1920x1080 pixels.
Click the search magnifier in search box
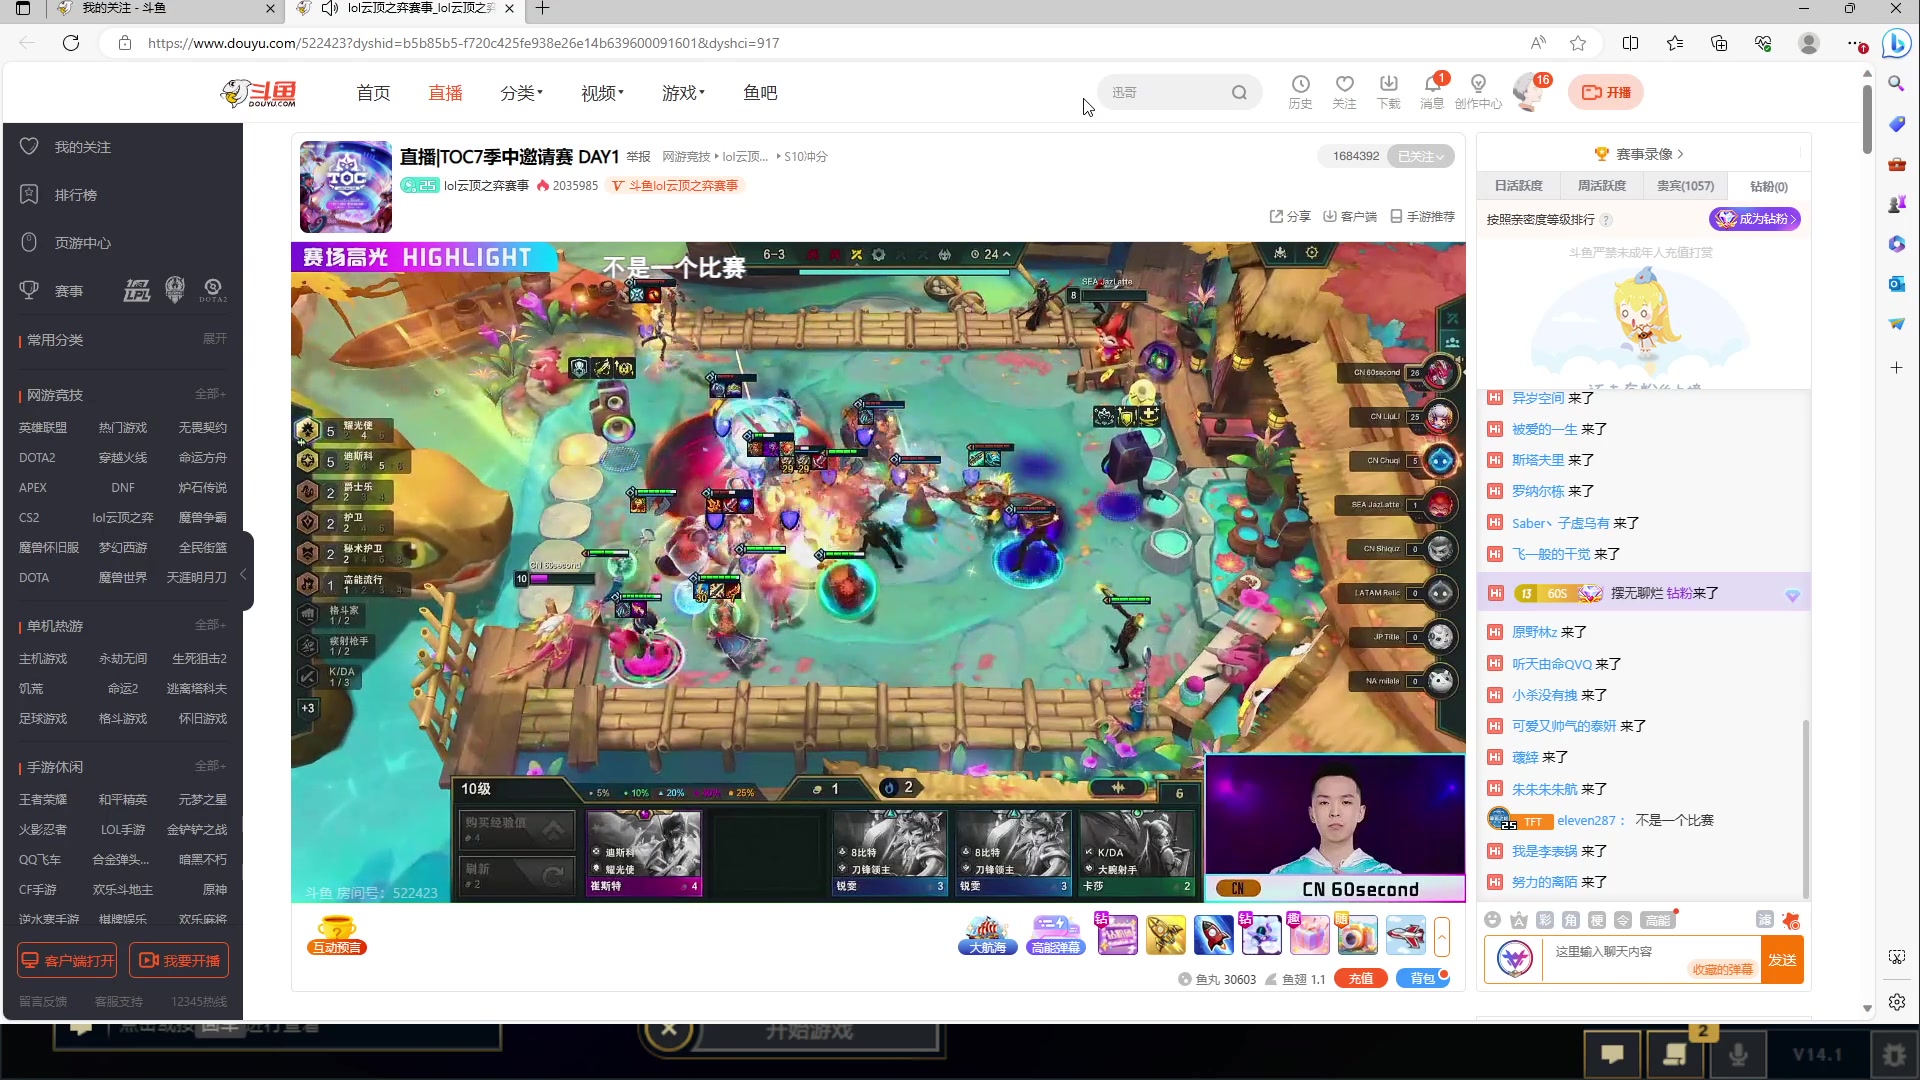[x=1239, y=92]
